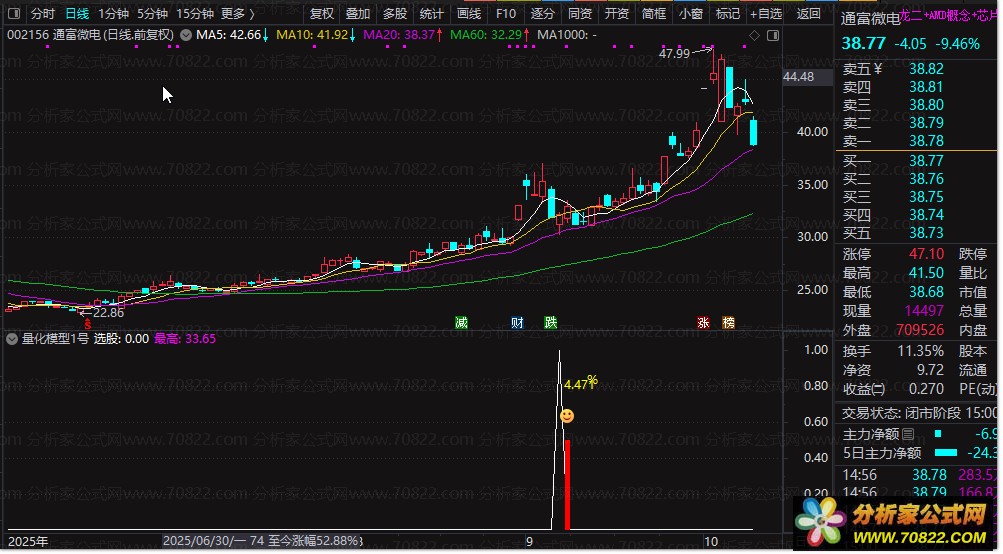Click the 收益(二) earnings value 0.270
The width and height of the screenshot is (1003, 554).
tap(926, 390)
